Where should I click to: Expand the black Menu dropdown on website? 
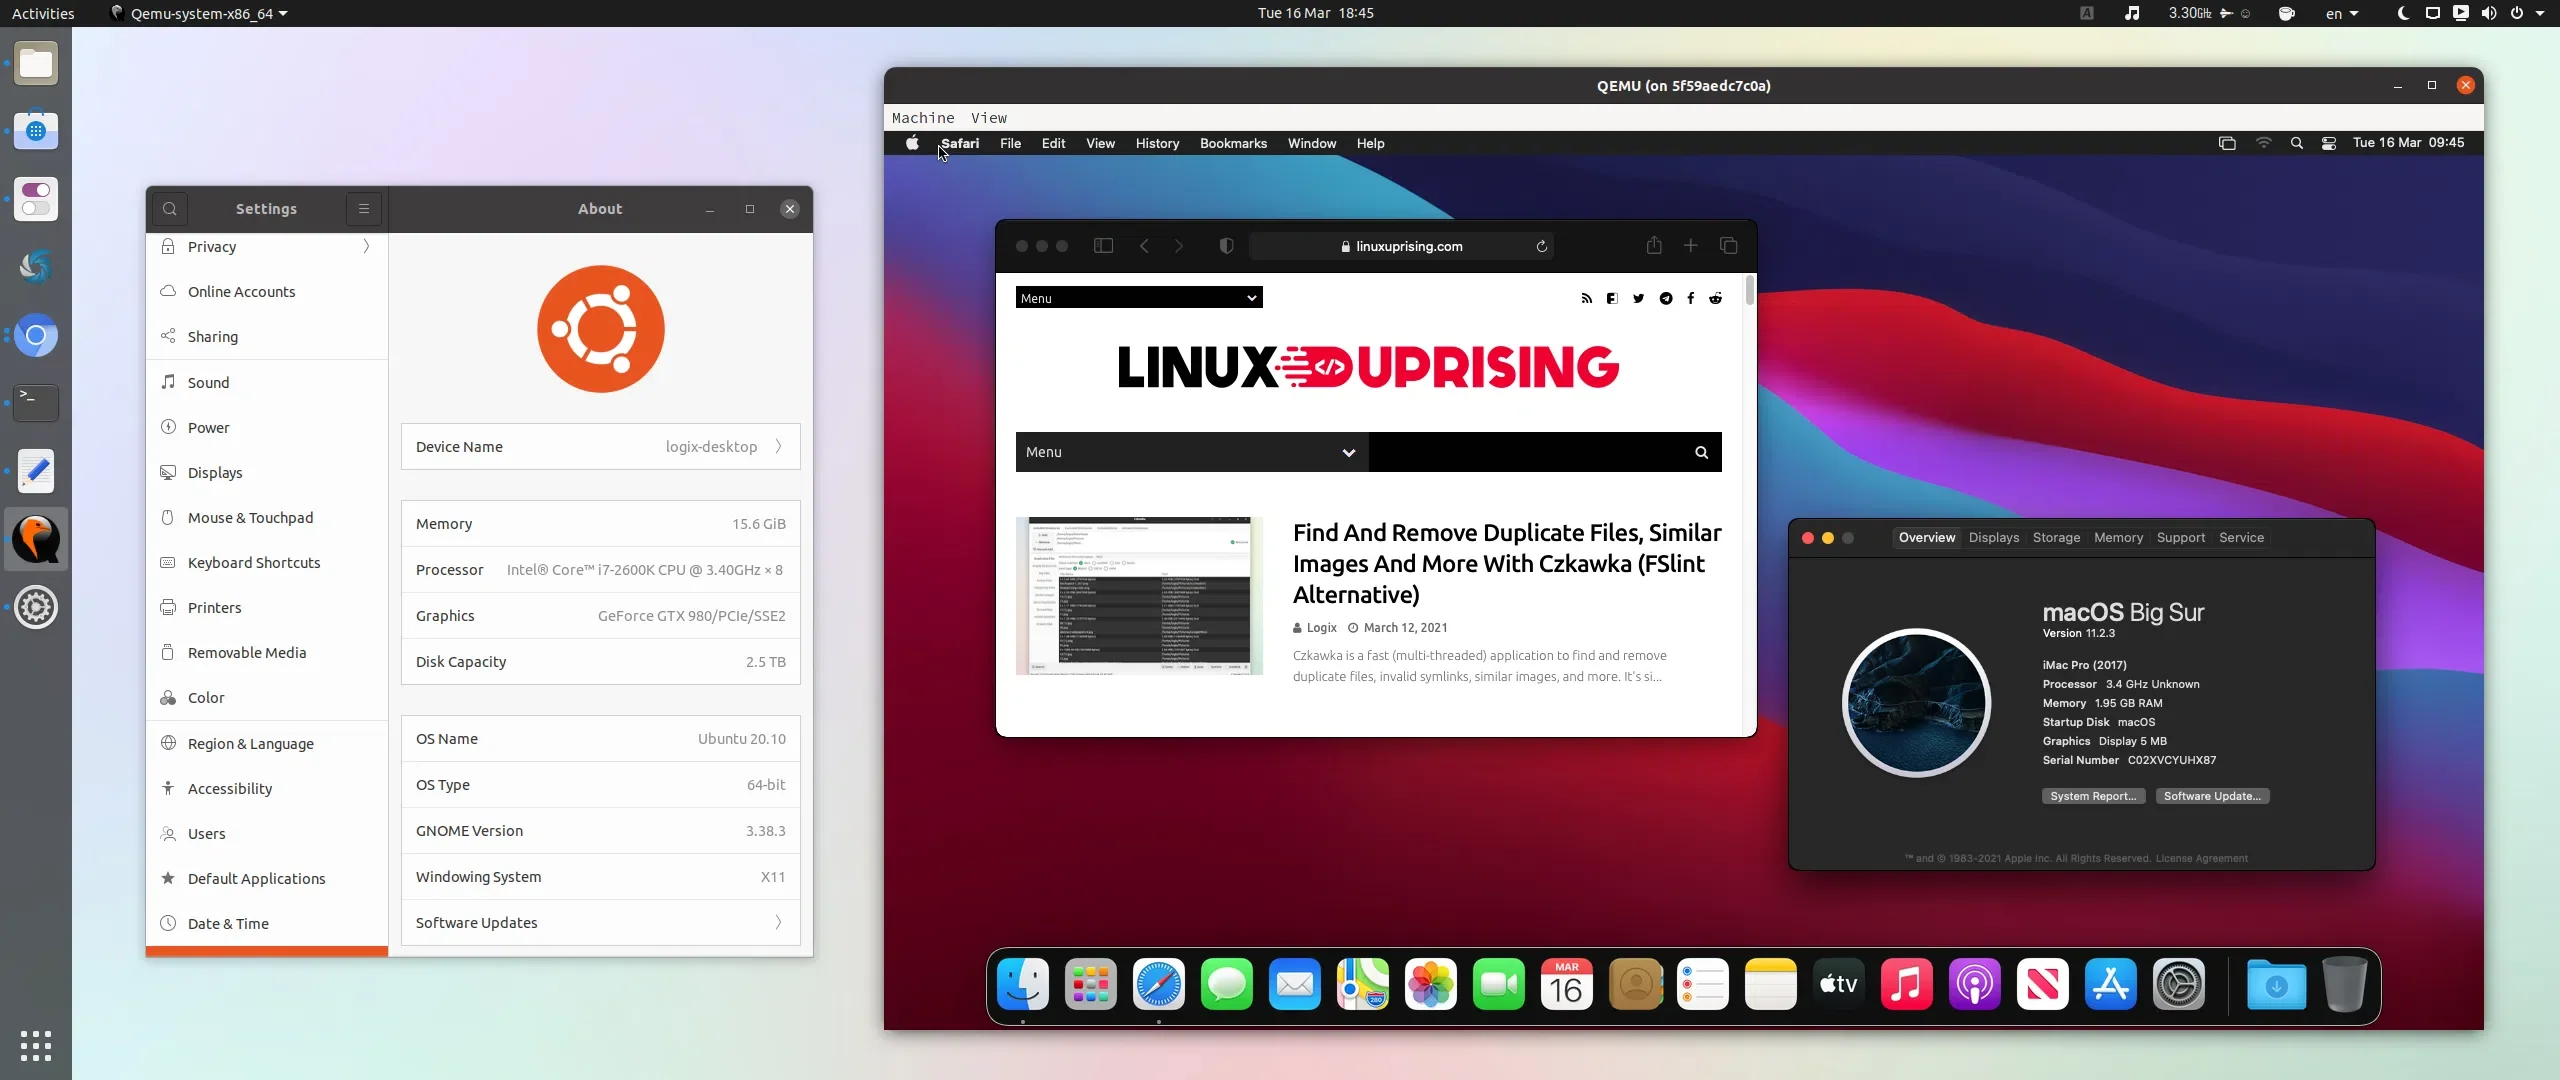tap(1191, 452)
